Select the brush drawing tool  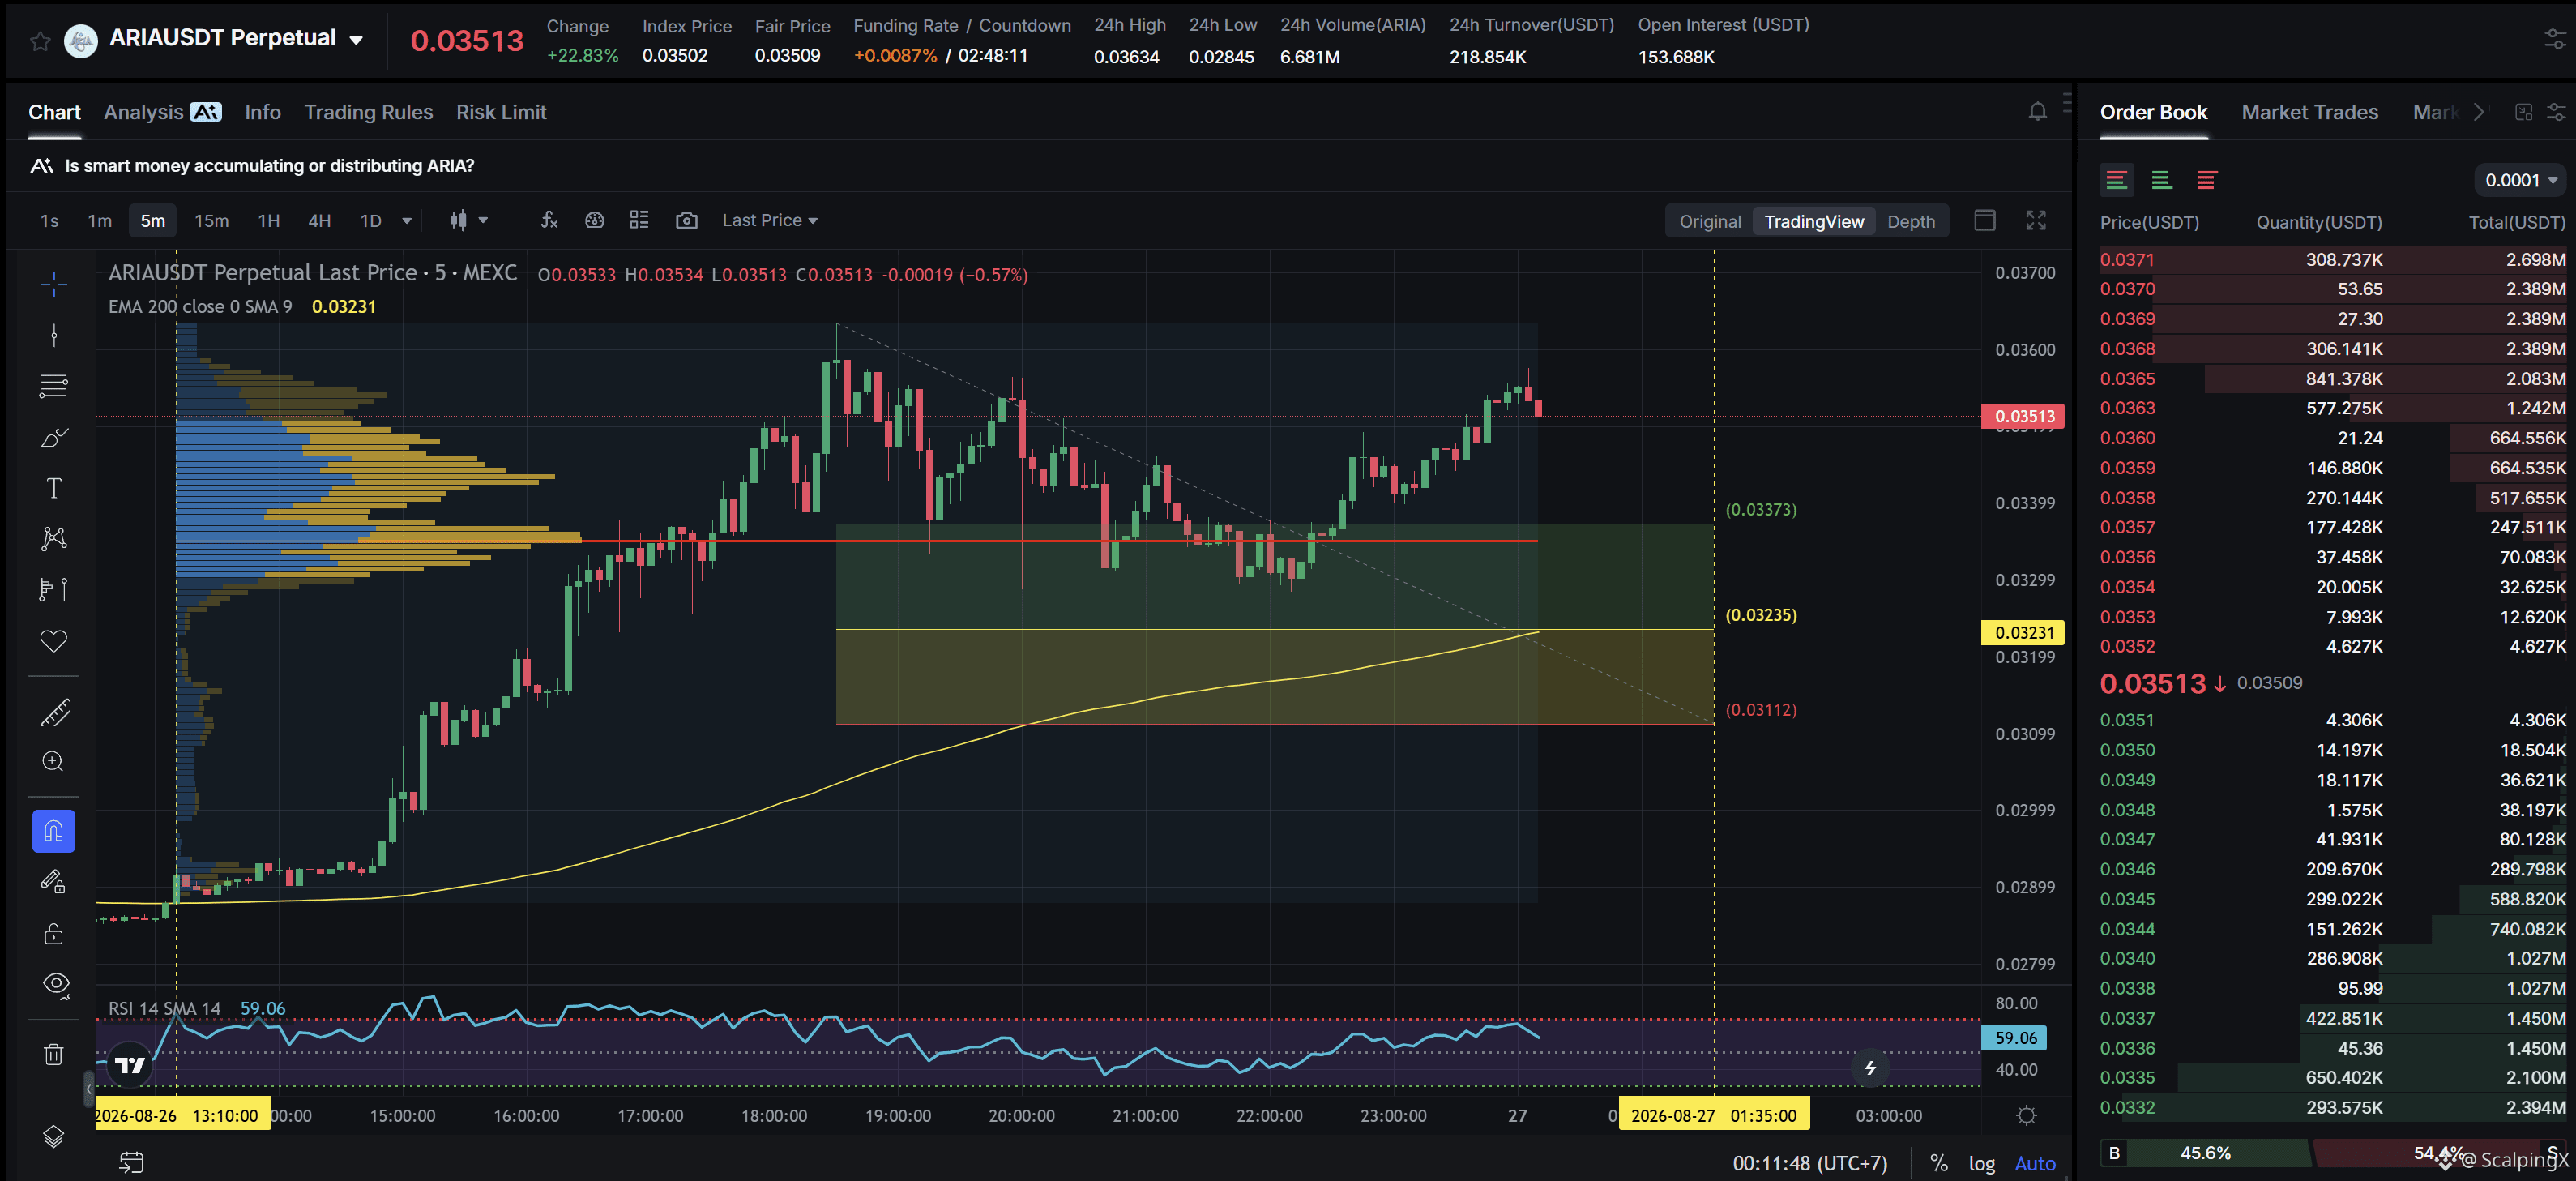pyautogui.click(x=54, y=437)
